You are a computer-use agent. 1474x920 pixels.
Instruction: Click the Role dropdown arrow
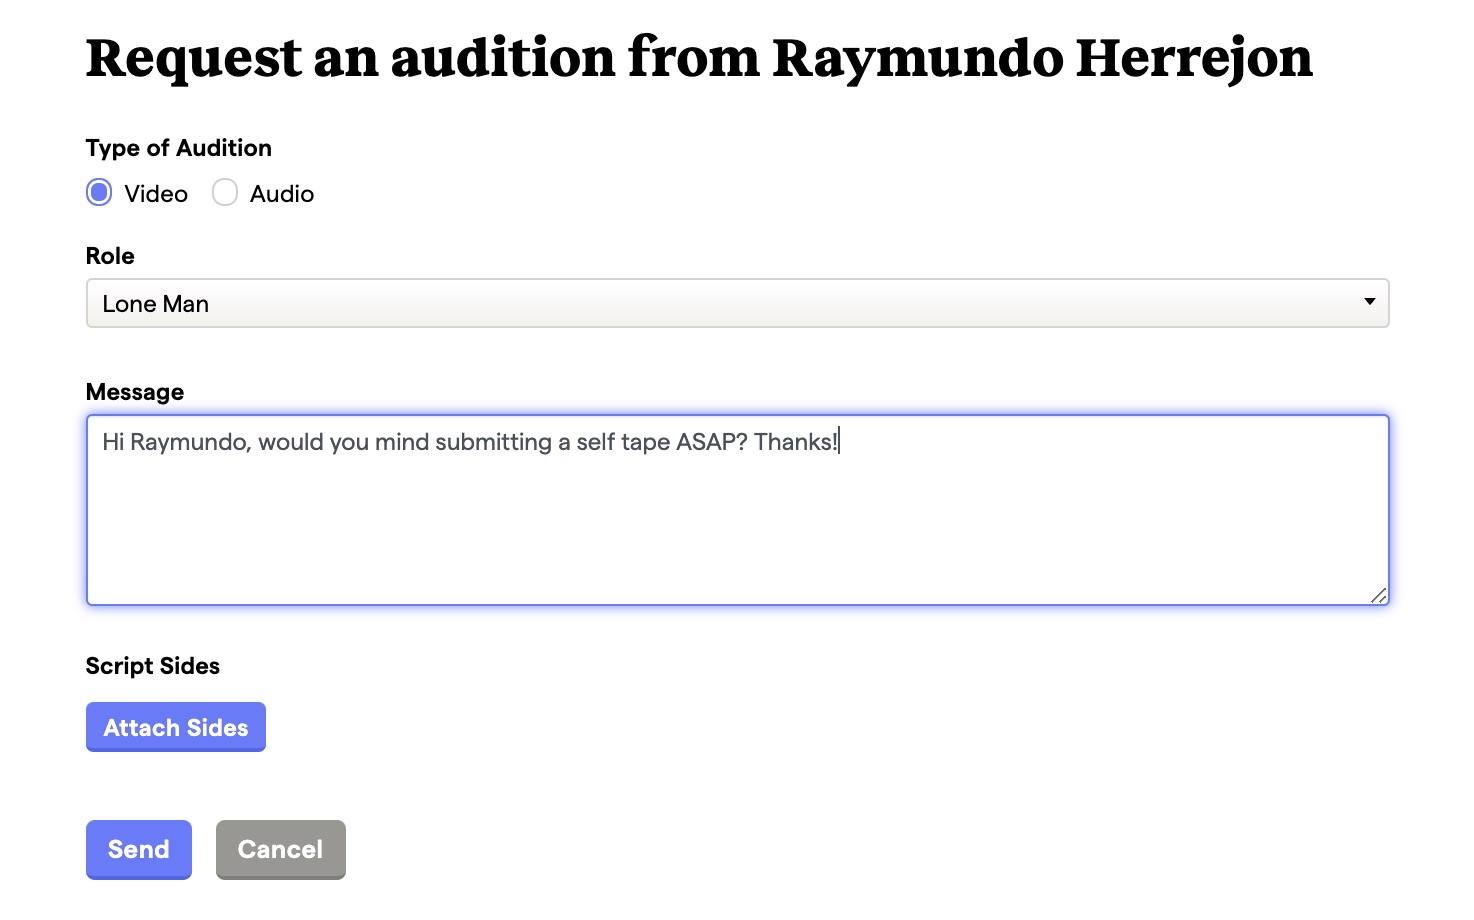tap(1369, 302)
